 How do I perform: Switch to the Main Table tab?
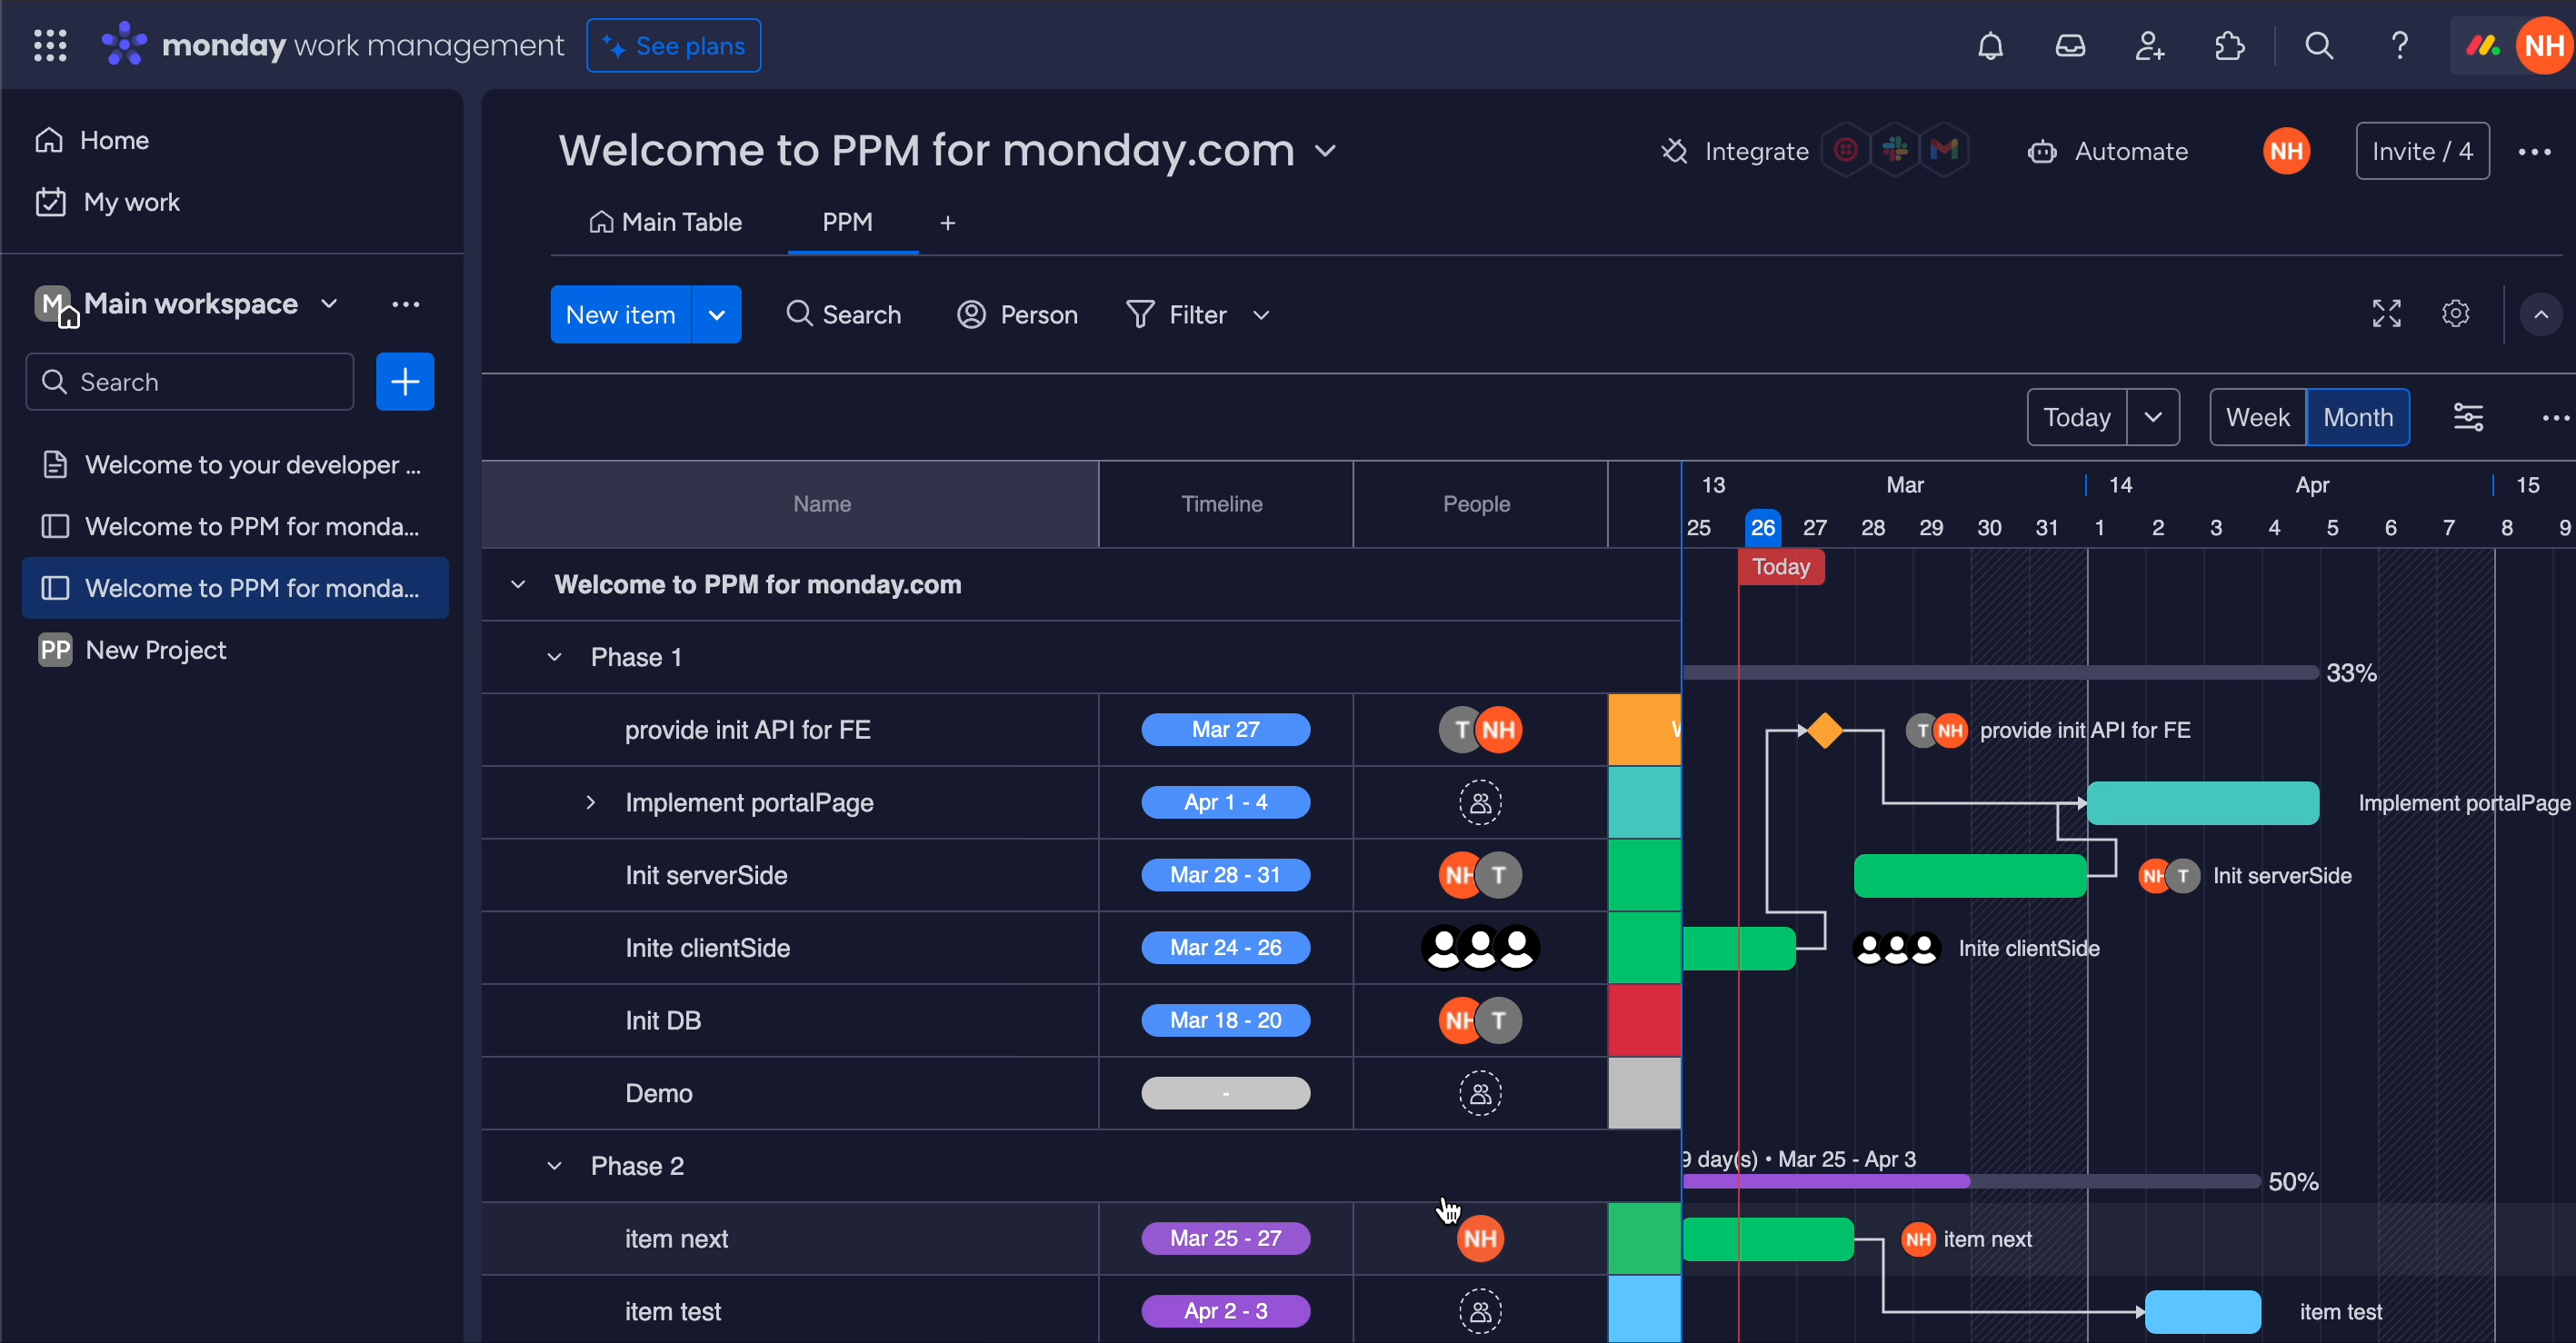665,222
